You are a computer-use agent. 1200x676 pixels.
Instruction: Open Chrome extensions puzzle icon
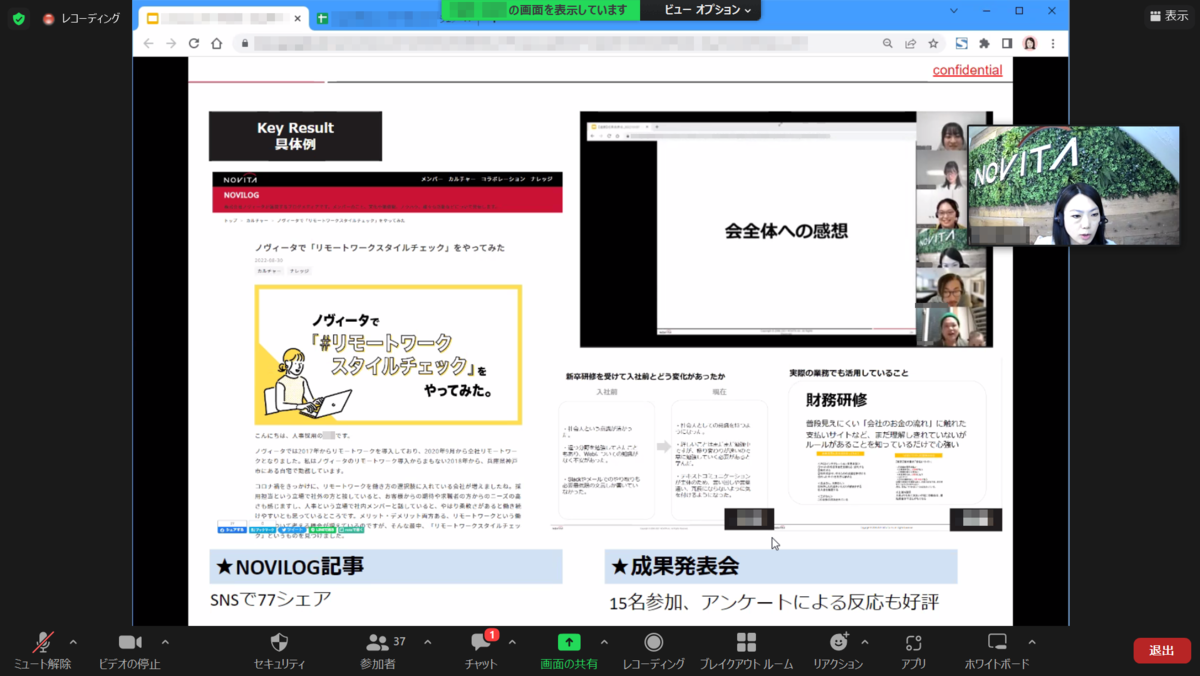[984, 43]
